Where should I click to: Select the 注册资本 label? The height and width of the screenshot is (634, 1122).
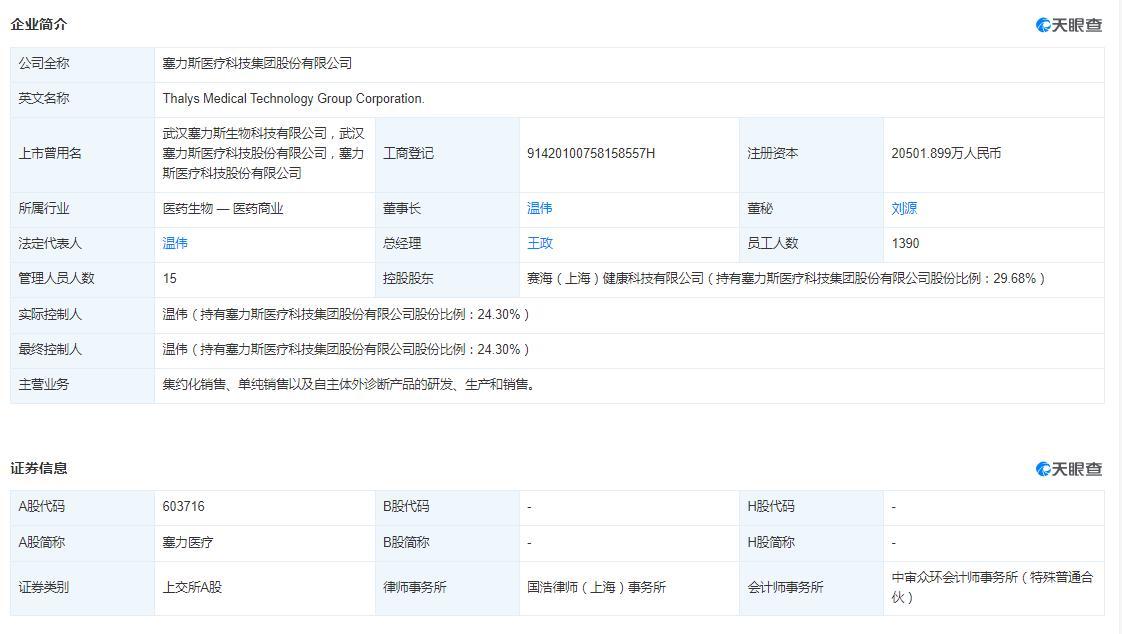773,153
